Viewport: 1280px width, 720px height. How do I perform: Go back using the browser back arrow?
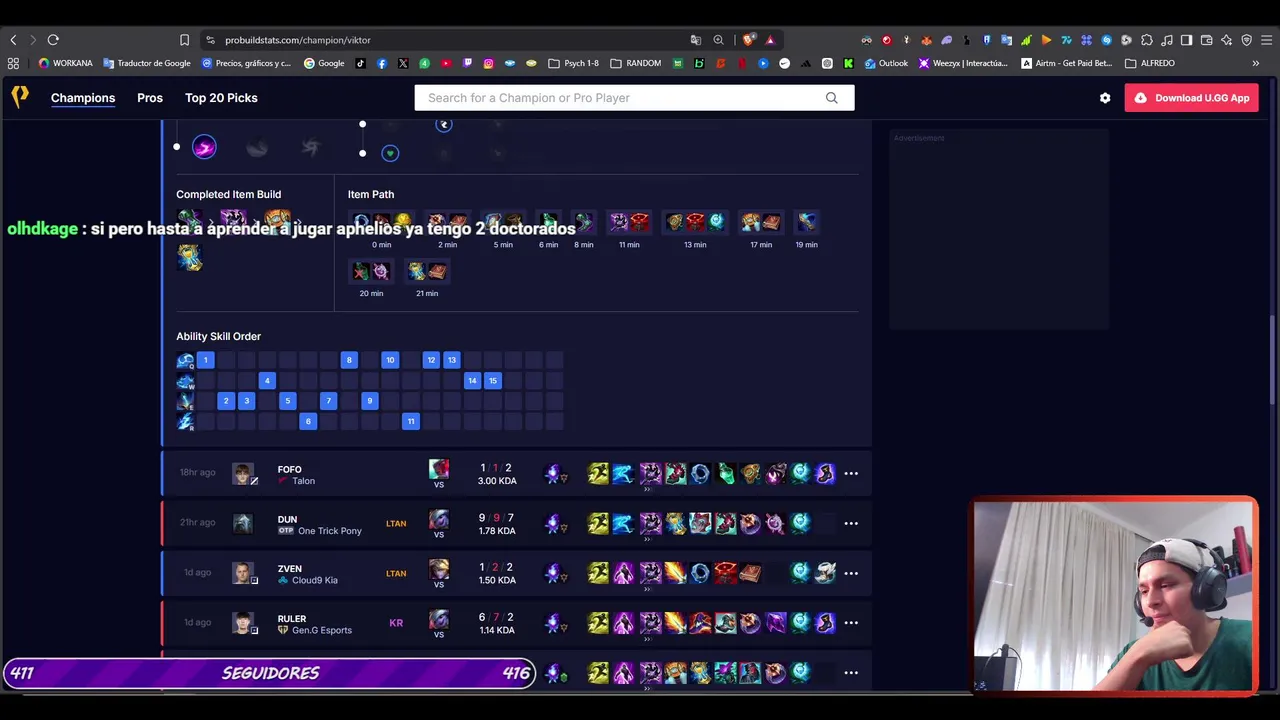coord(13,40)
